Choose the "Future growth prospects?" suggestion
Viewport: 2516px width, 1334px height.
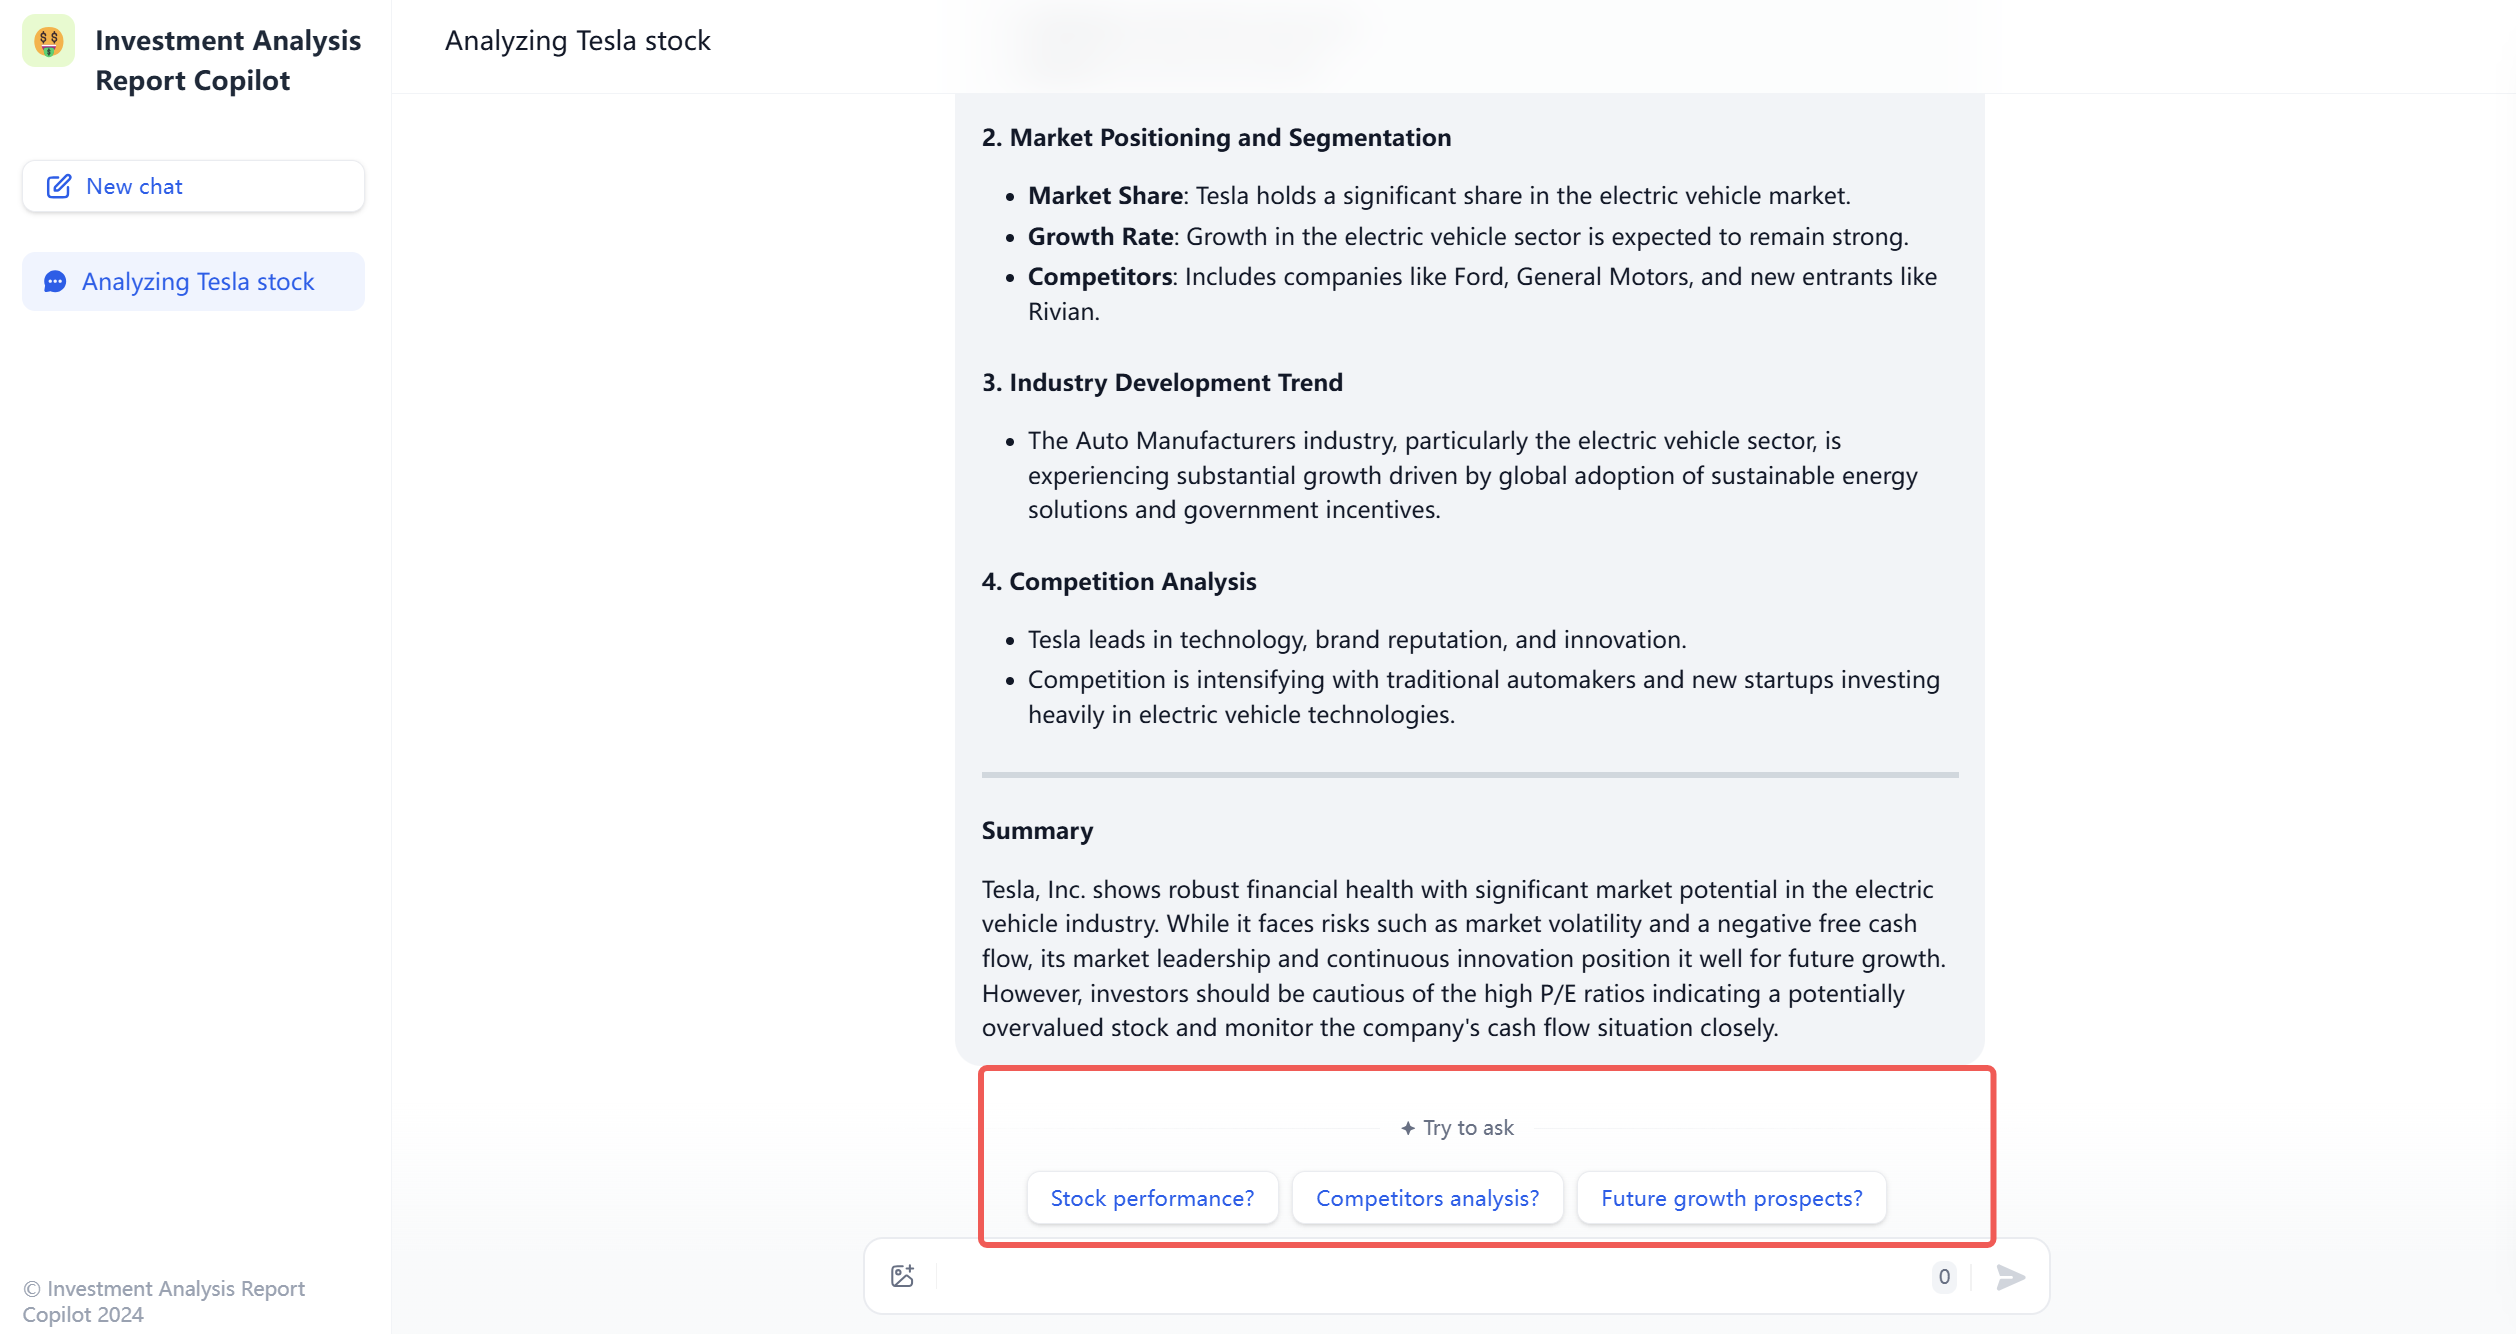[1731, 1198]
